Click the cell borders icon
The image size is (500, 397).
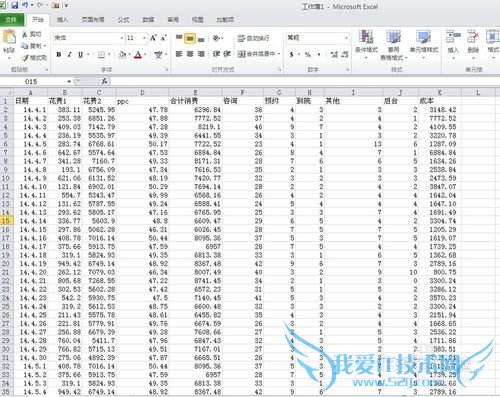click(102, 54)
